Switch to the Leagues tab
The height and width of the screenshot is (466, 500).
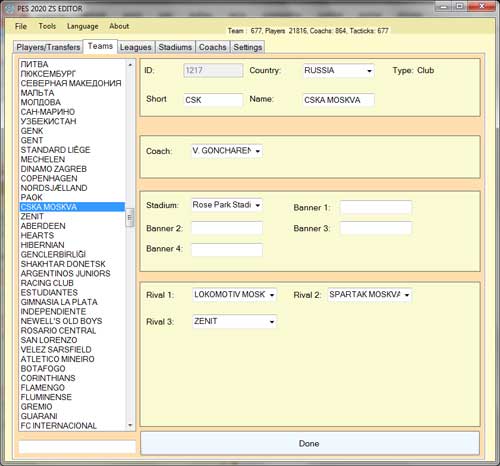136,47
